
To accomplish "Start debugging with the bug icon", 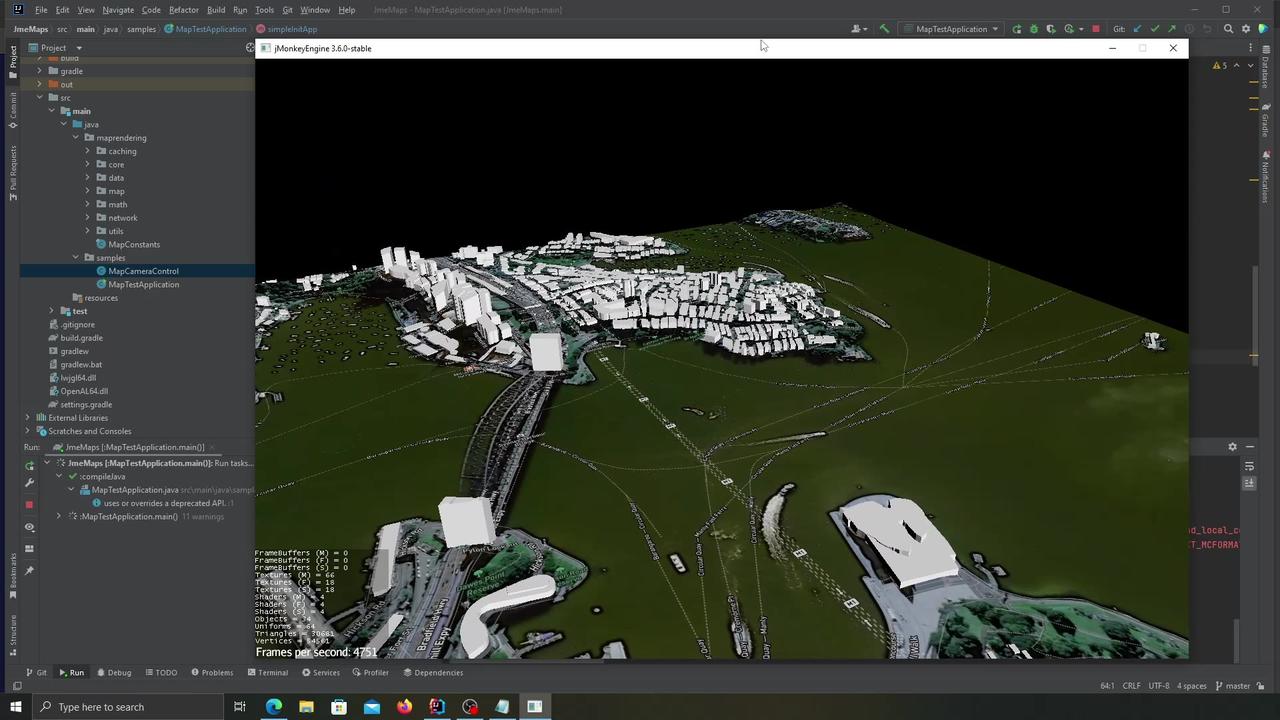I will (1033, 29).
